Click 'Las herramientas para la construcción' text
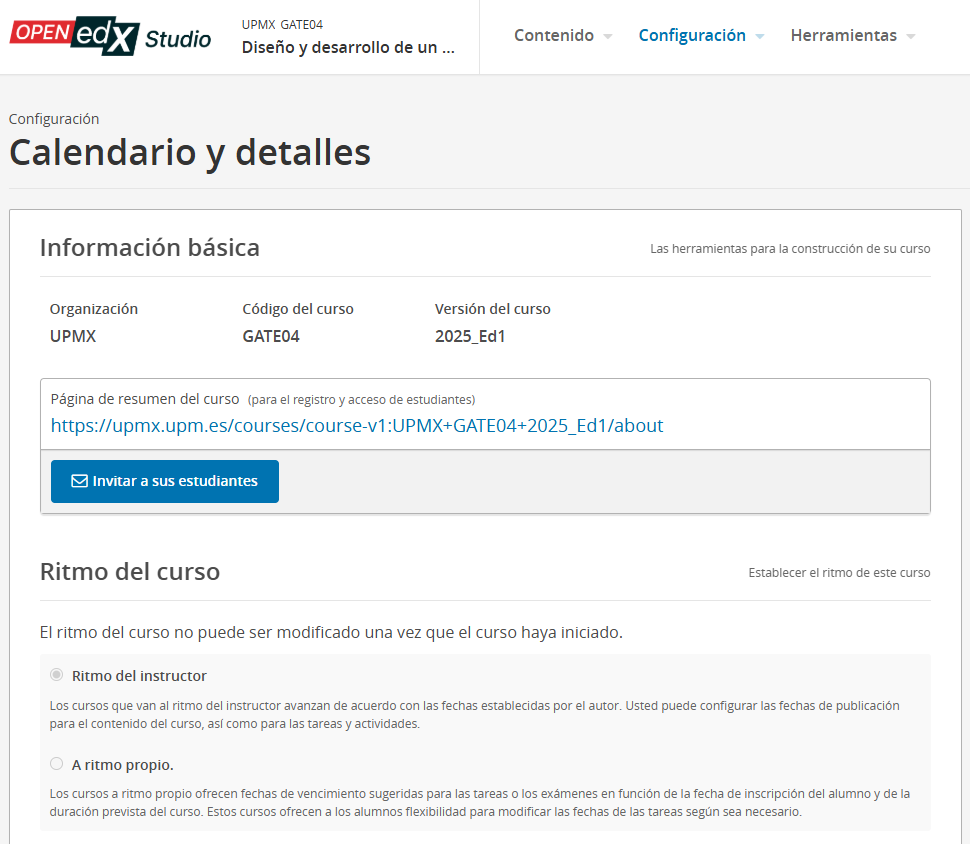This screenshot has height=844, width=970. [x=790, y=249]
